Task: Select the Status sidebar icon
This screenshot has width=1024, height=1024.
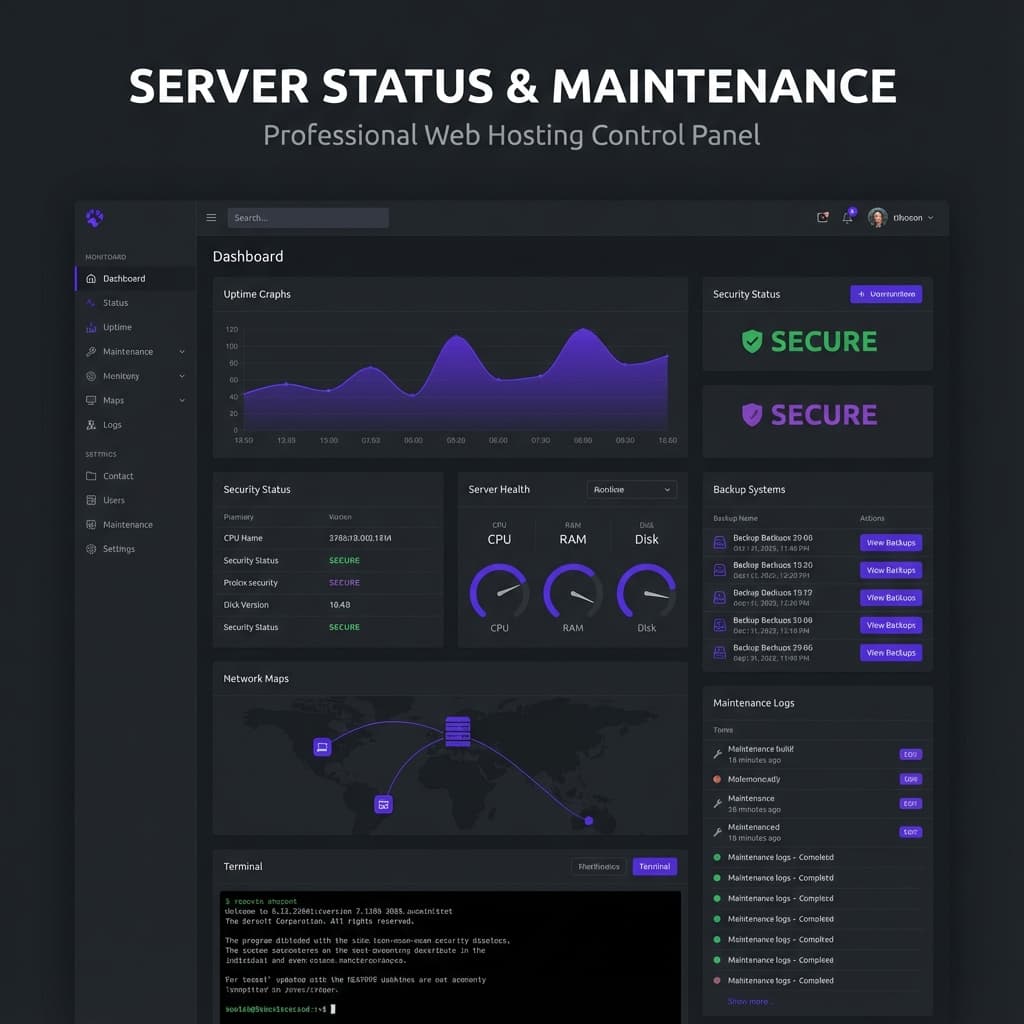Action: point(91,302)
